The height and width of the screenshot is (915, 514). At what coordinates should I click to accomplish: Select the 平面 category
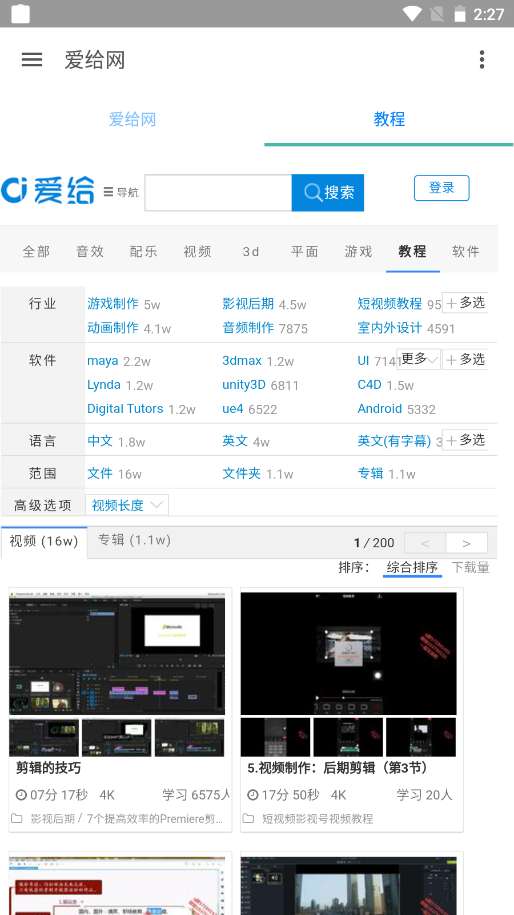(x=305, y=252)
